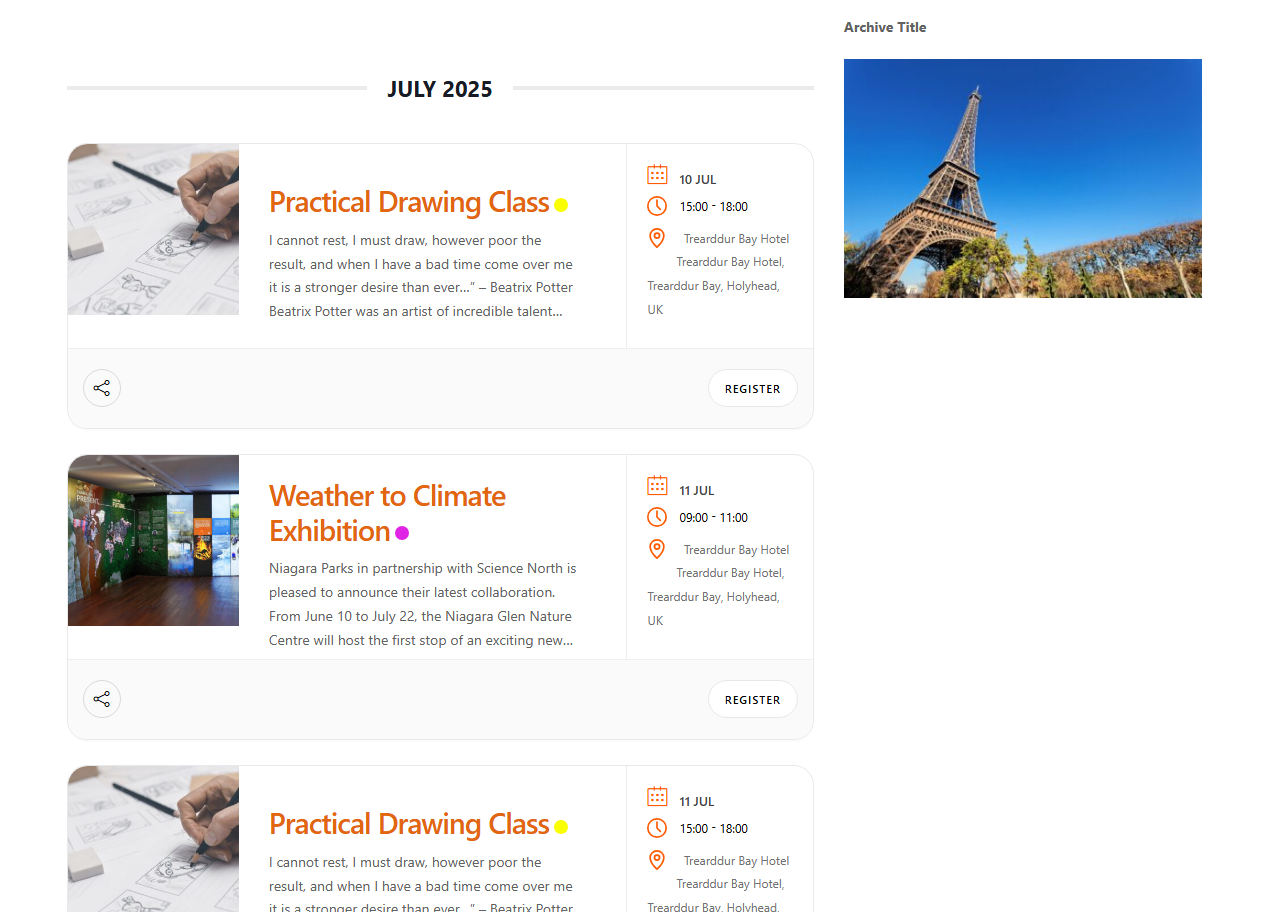Click Trearddur Bay Hotel location in first event

(736, 239)
